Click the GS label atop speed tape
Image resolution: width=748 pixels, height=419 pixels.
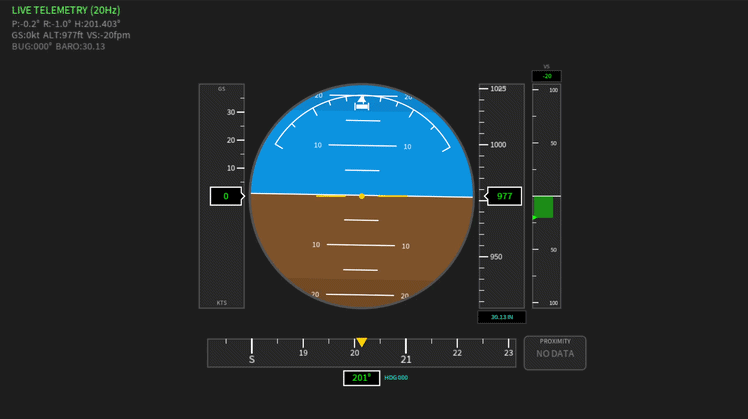point(221,89)
